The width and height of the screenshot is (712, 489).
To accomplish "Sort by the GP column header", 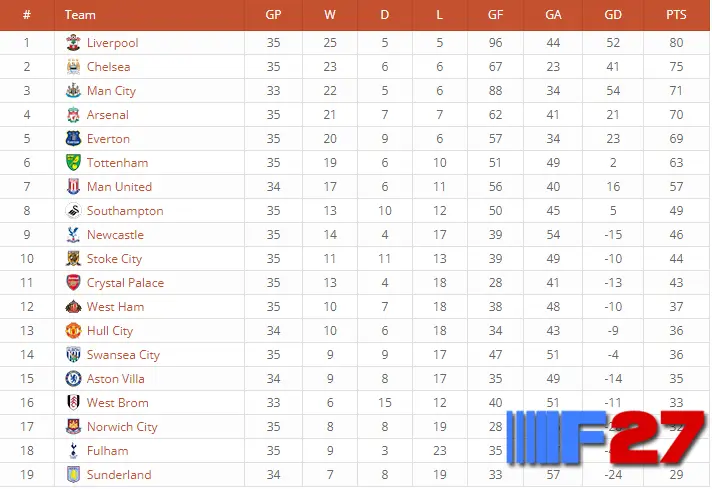I will pos(273,15).
